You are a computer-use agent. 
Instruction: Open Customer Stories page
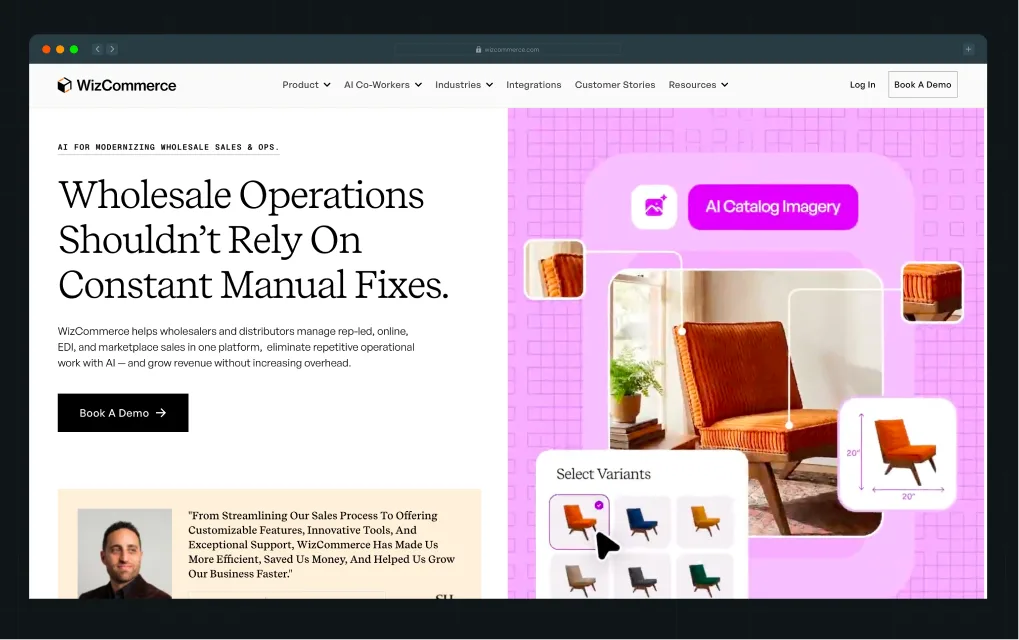[x=615, y=85]
